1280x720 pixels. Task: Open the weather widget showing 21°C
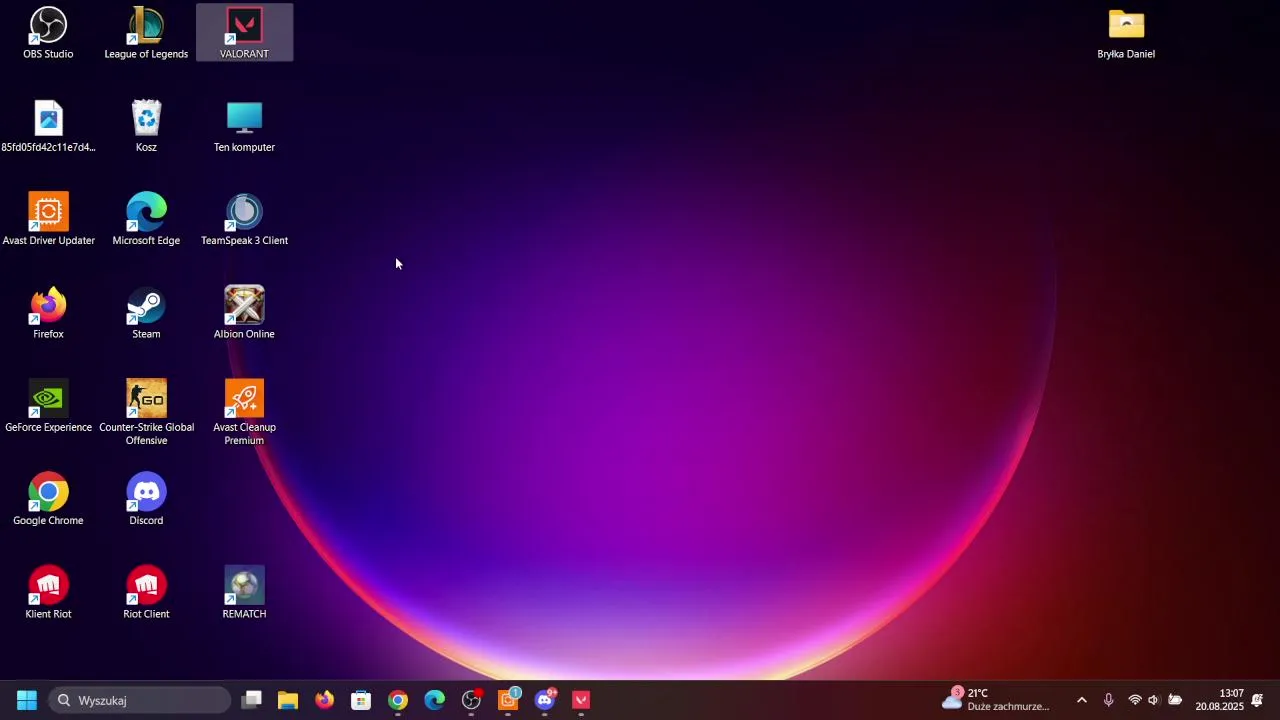(996, 700)
